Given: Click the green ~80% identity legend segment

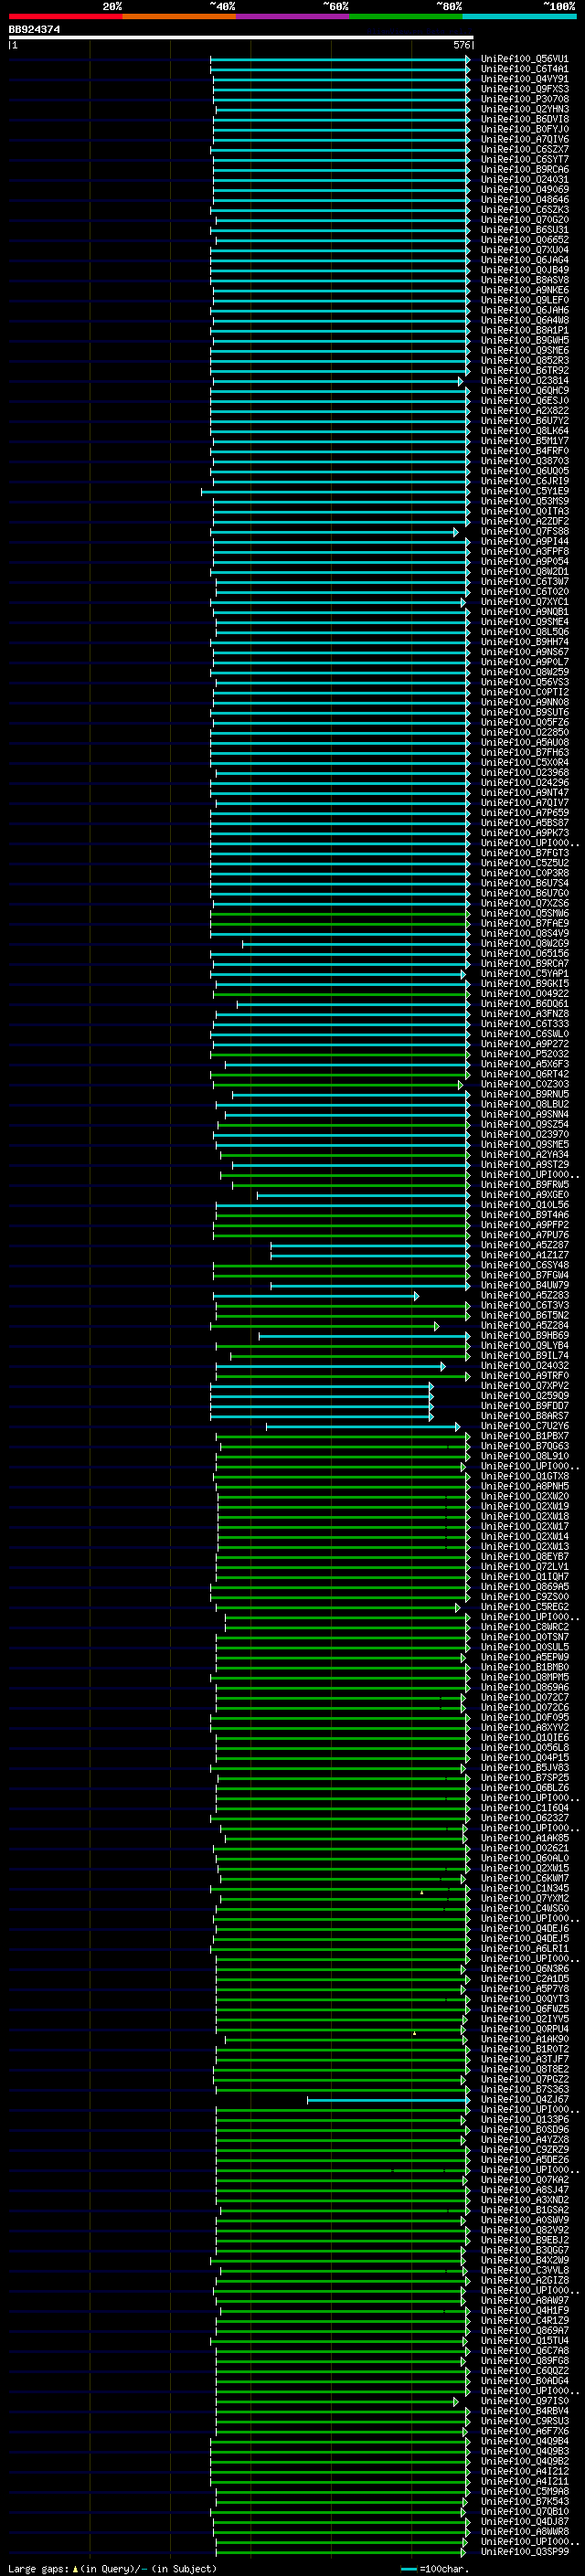Looking at the screenshot, I should [406, 16].
